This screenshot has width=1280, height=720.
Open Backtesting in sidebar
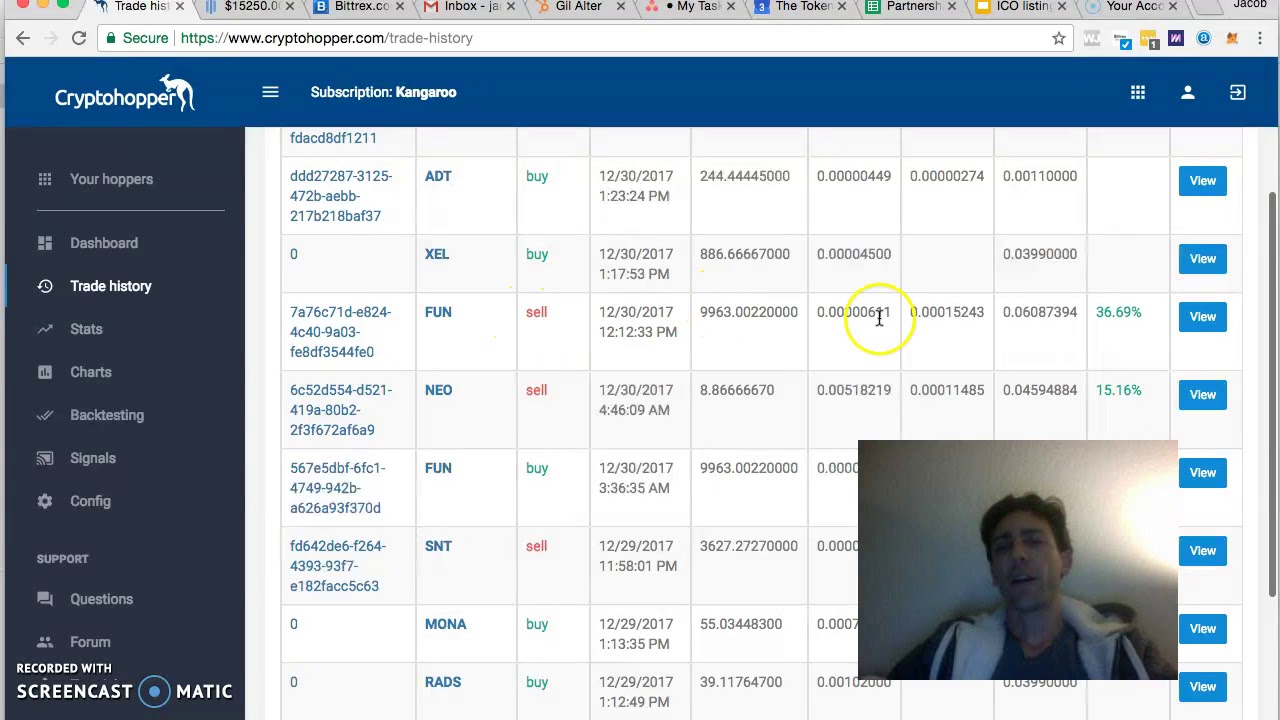107,415
